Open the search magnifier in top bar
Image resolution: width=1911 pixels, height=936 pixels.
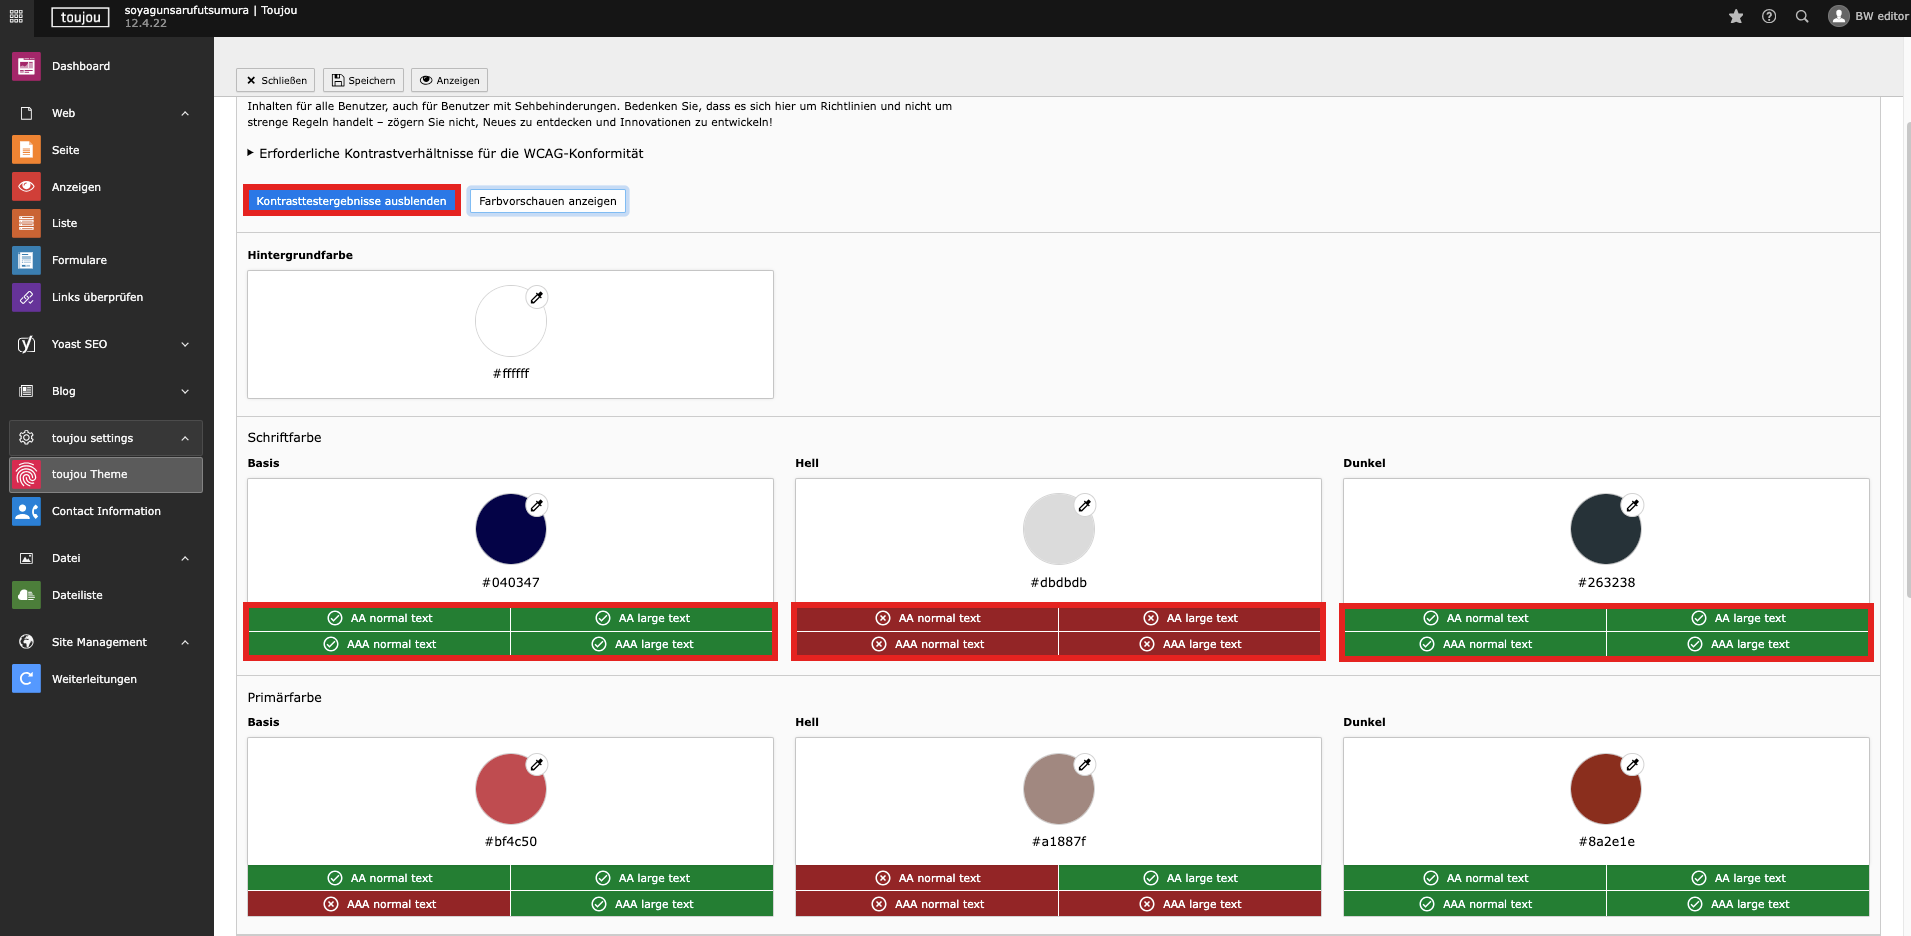tap(1802, 16)
